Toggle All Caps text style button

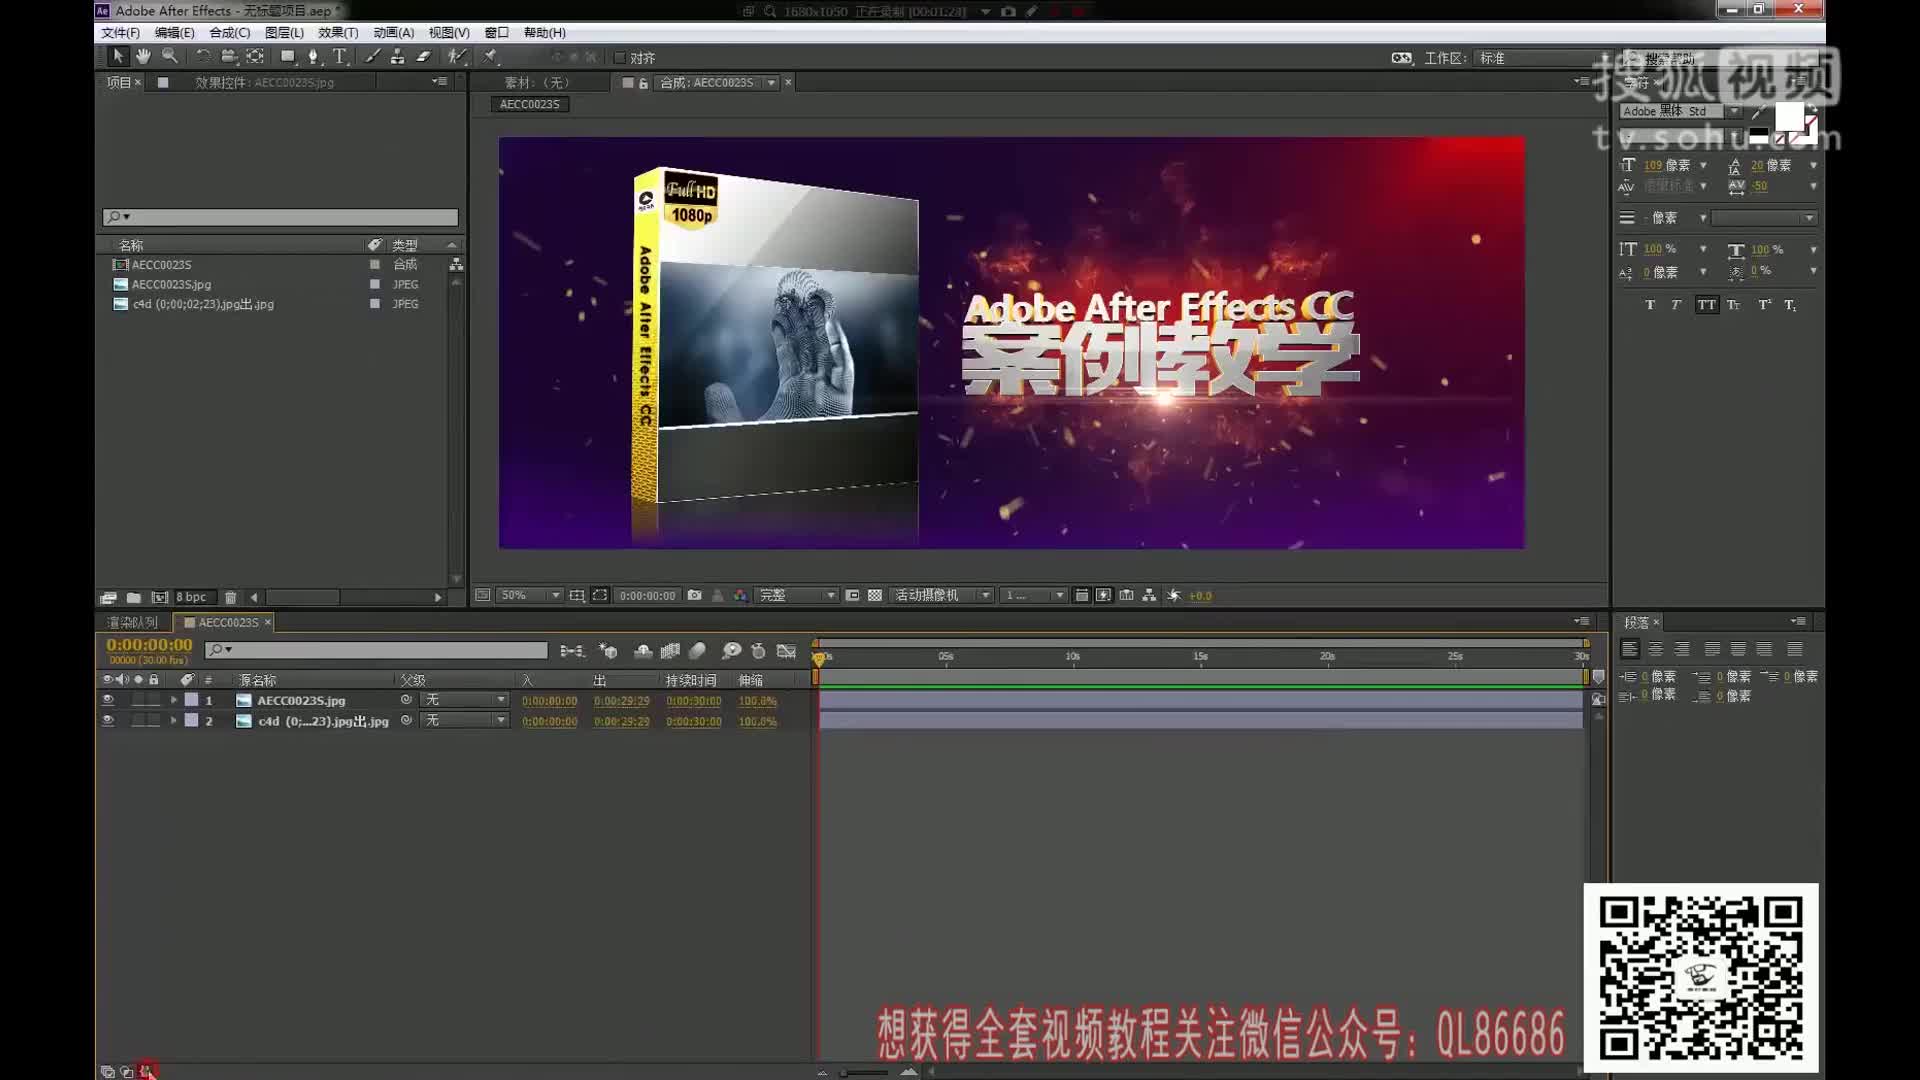click(1706, 305)
